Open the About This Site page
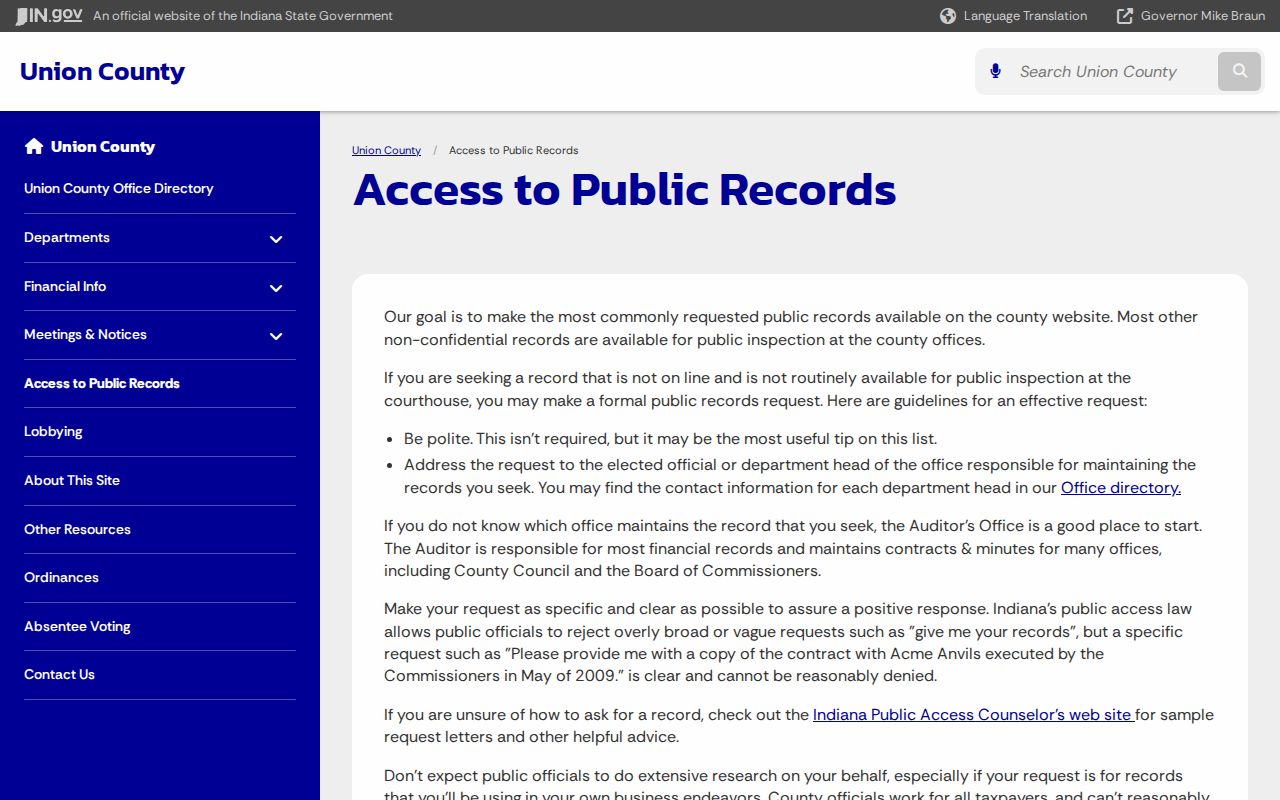The height and width of the screenshot is (800, 1280). 72,480
